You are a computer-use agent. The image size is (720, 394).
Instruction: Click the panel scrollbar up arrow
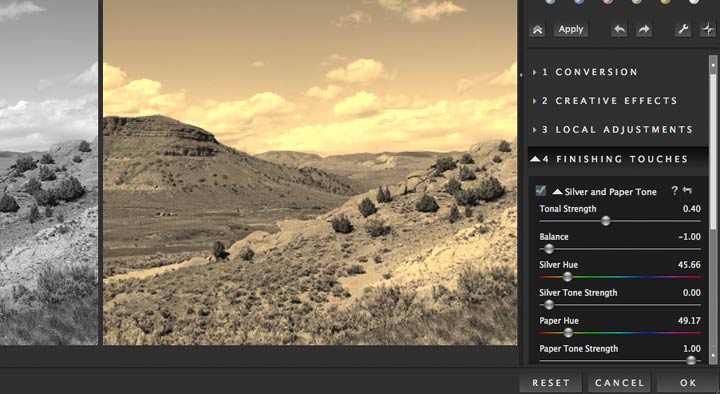pos(713,65)
